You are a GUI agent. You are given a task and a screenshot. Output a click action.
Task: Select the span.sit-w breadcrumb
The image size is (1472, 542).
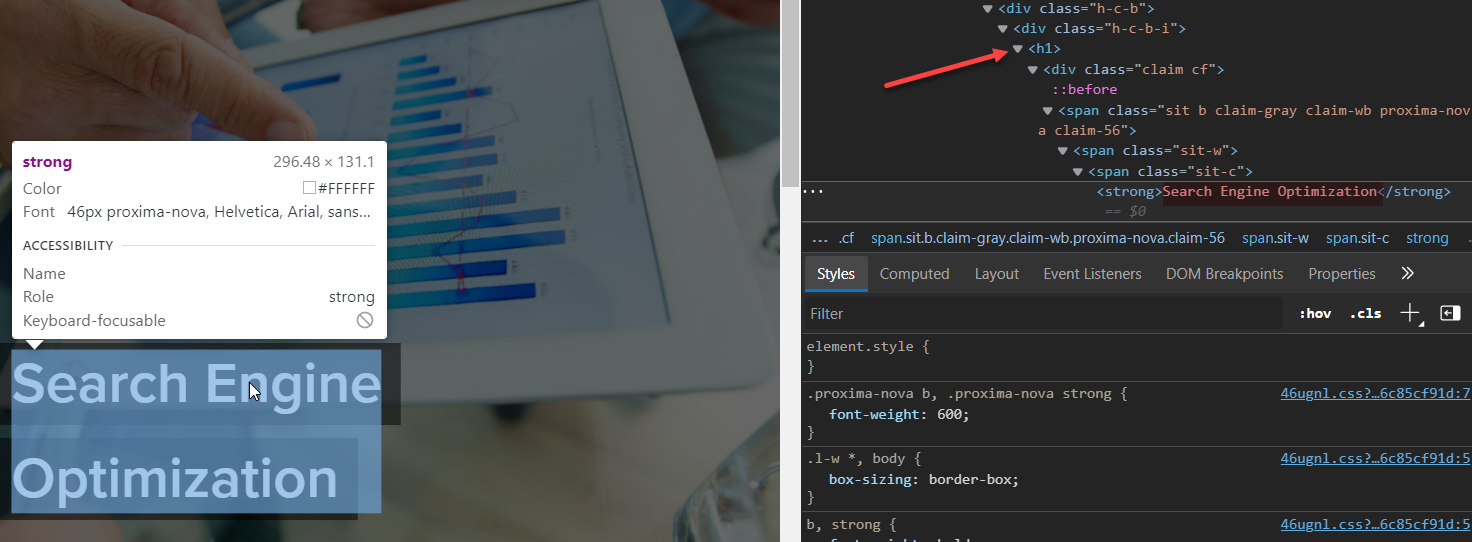[1275, 238]
